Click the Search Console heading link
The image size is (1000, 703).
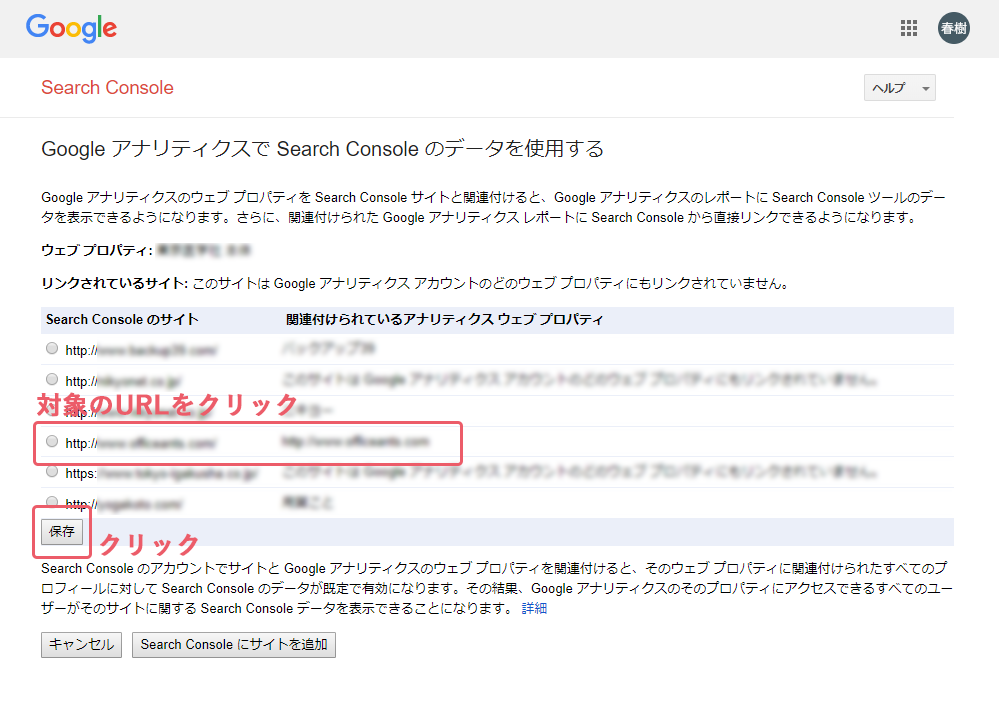pyautogui.click(x=107, y=88)
